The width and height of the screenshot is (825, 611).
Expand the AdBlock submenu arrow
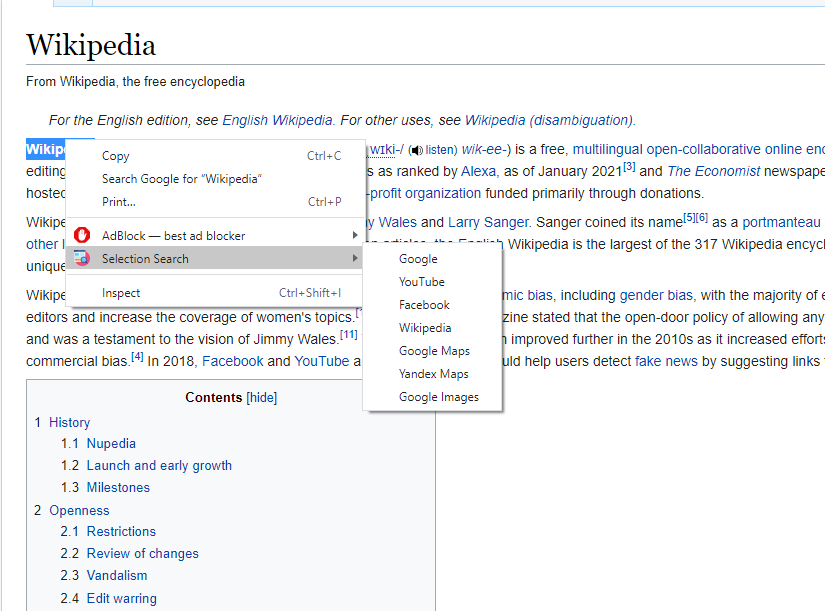coord(354,235)
